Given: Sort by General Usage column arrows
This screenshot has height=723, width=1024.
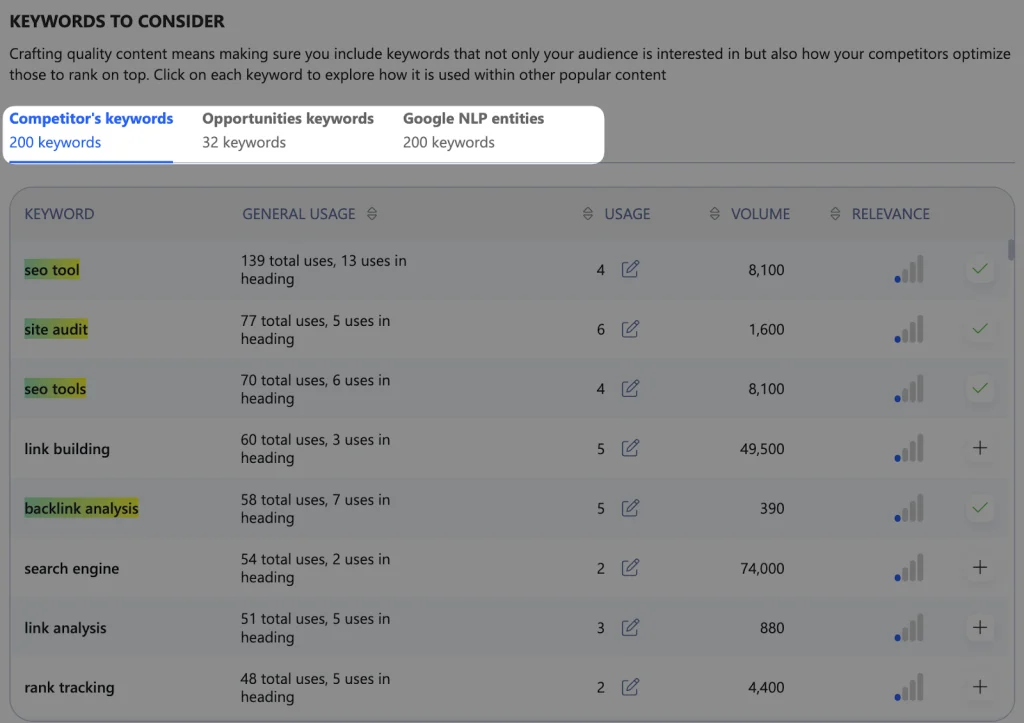Looking at the screenshot, I should tap(372, 214).
